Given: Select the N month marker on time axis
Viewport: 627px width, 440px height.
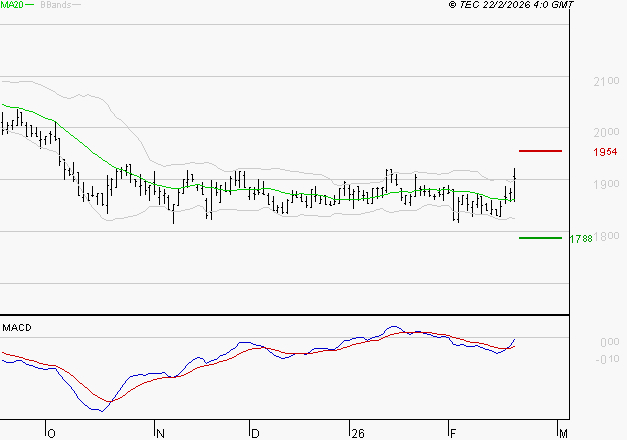Looking at the screenshot, I should (x=159, y=433).
